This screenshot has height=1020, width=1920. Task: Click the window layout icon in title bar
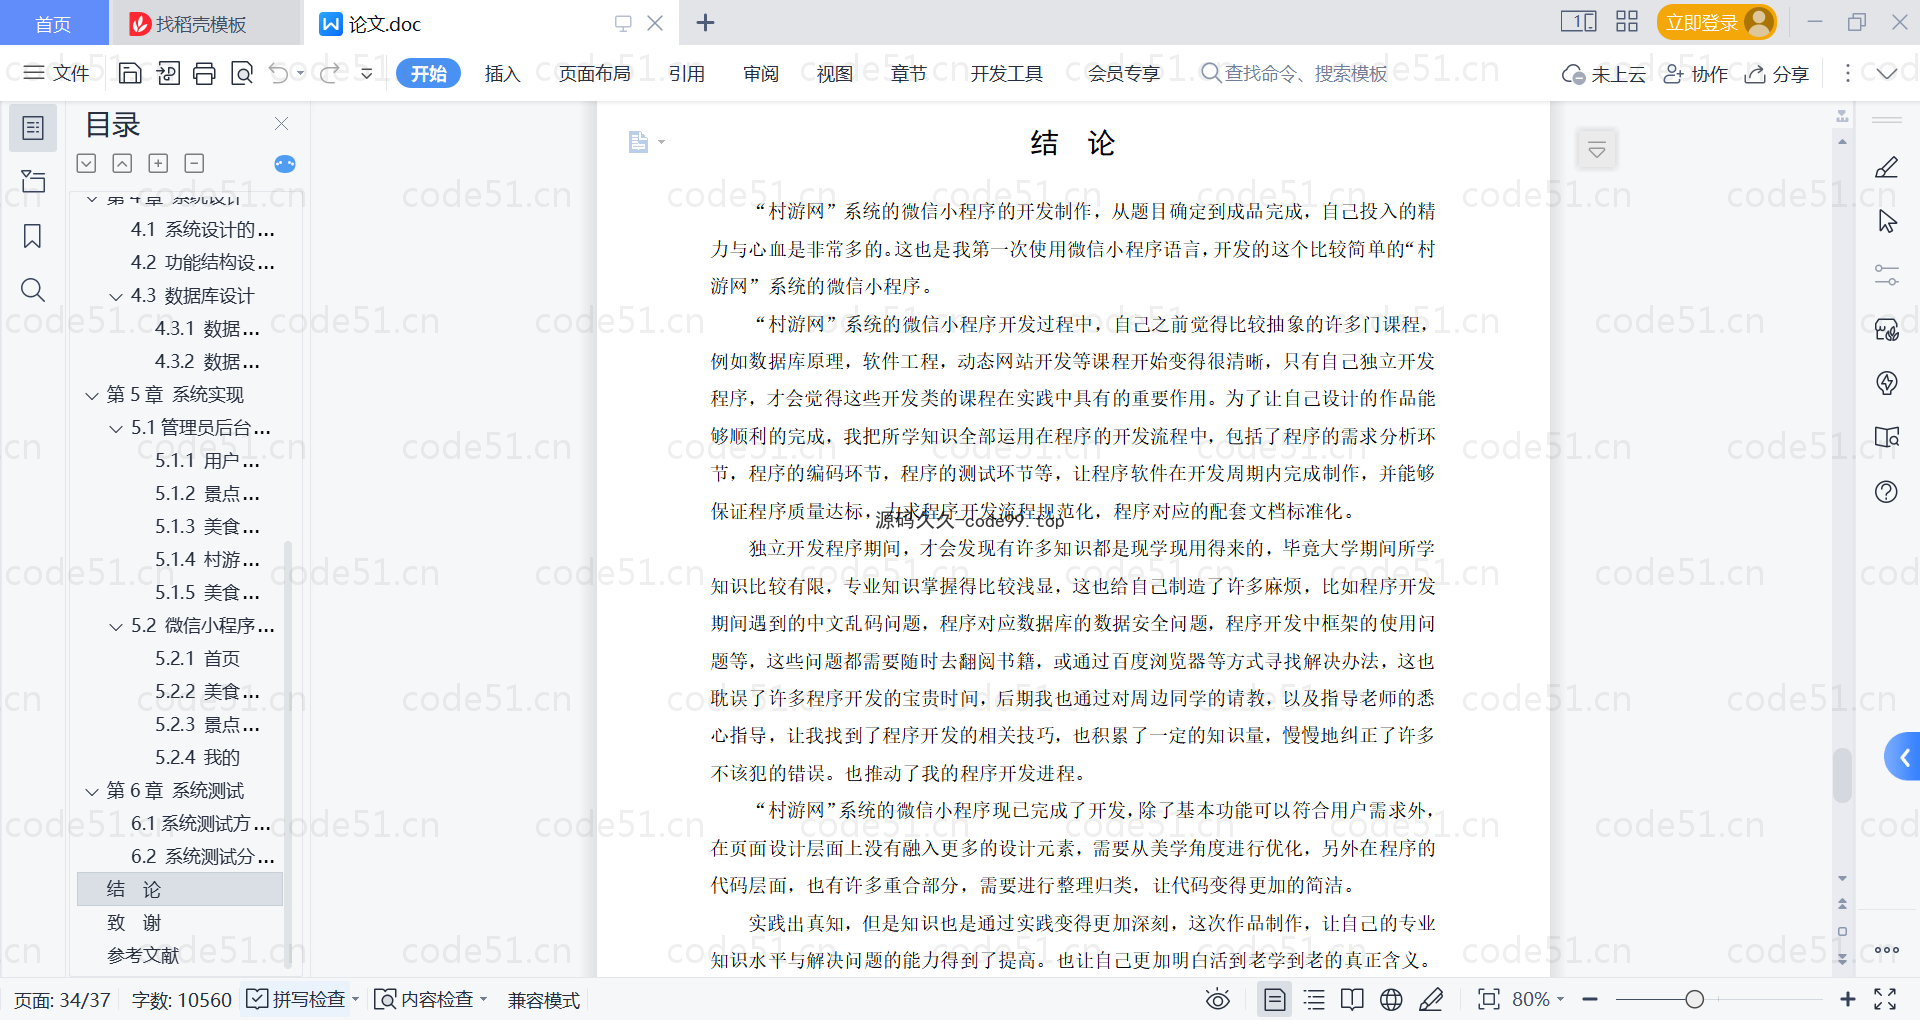pyautogui.click(x=1579, y=22)
